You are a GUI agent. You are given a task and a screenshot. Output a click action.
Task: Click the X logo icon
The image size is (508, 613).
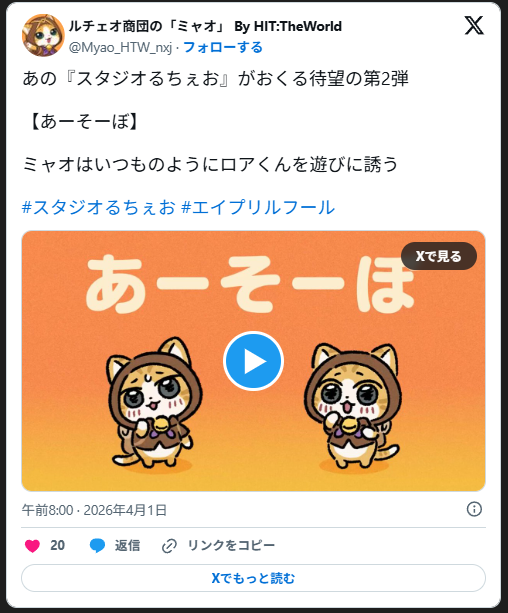point(474,25)
